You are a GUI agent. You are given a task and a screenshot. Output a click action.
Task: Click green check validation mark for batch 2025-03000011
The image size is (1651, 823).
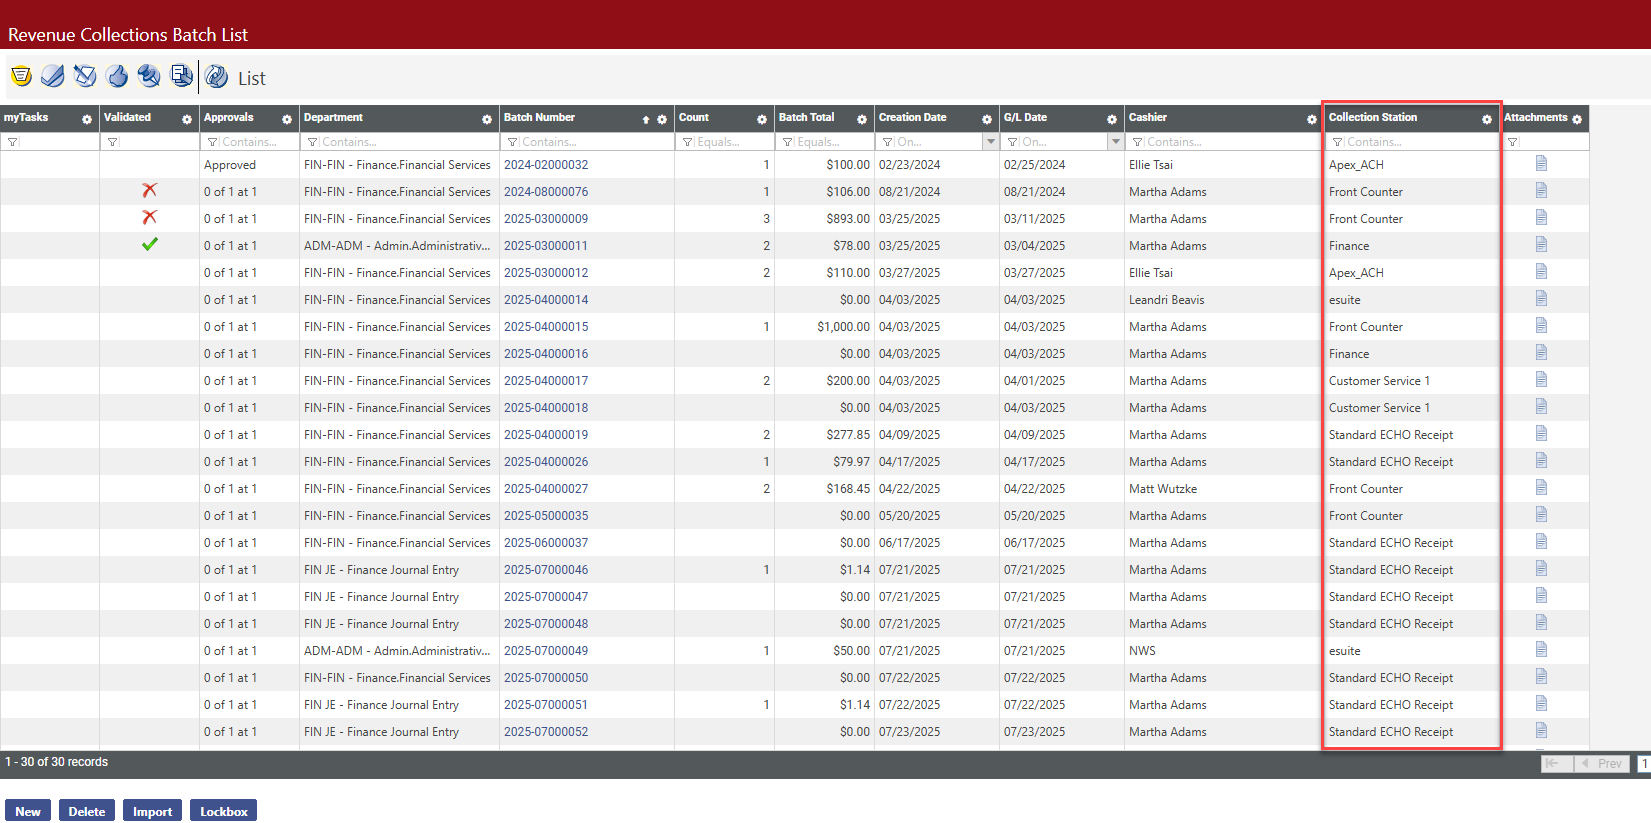(150, 244)
